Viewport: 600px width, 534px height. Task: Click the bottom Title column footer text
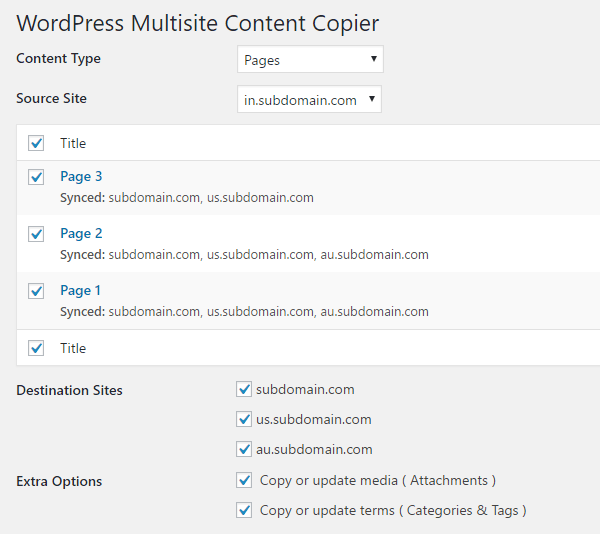(73, 348)
